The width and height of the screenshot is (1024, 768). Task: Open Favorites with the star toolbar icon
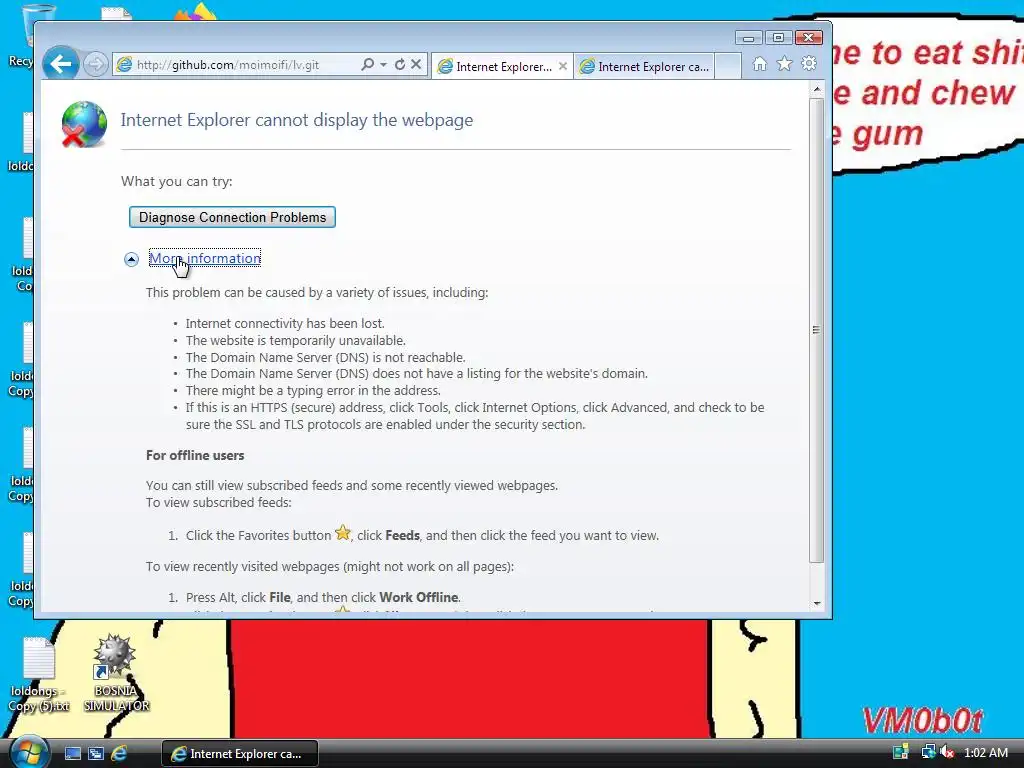[784, 64]
